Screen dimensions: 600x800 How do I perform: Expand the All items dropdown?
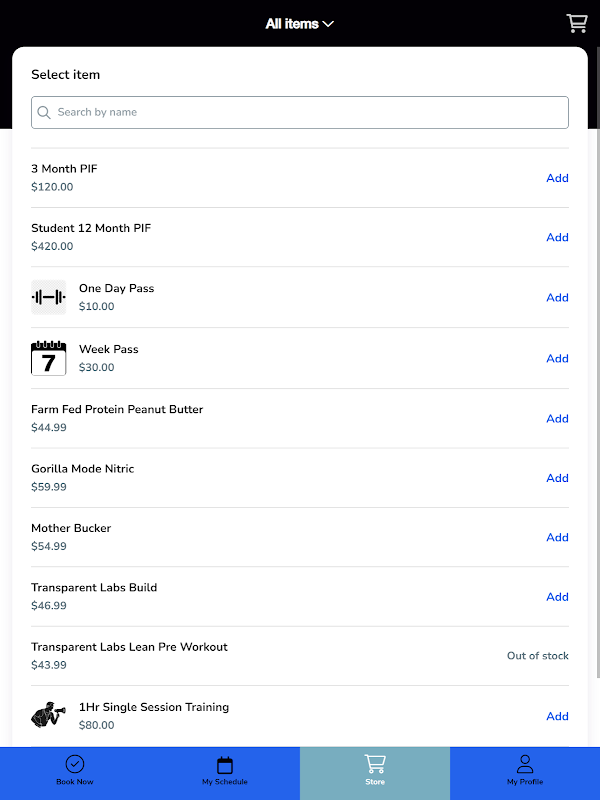292,24
